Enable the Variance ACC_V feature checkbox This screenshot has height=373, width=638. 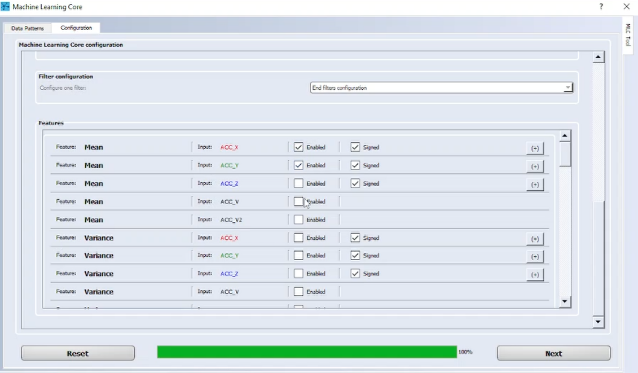pyautogui.click(x=299, y=292)
